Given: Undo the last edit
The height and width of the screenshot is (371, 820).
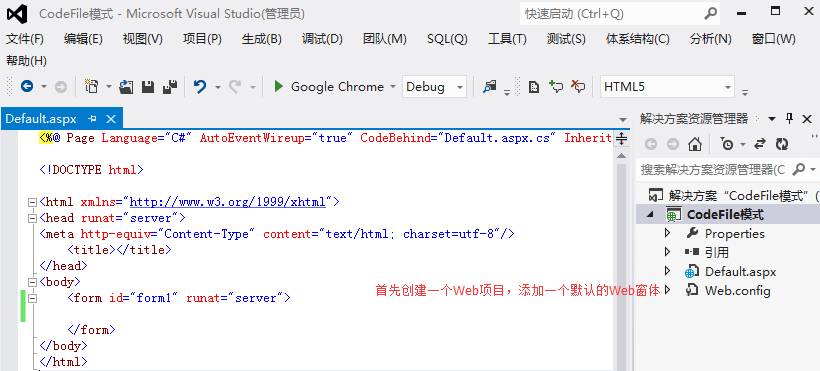Looking at the screenshot, I should coord(200,86).
